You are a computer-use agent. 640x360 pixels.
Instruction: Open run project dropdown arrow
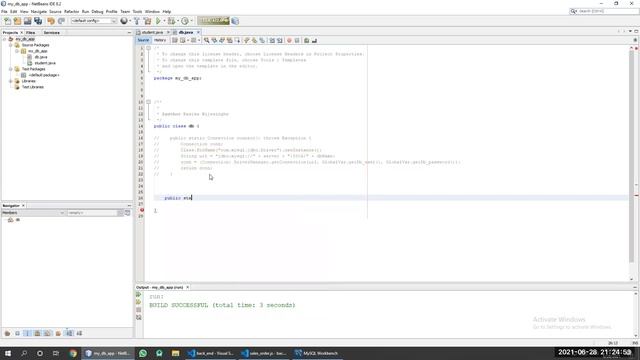coord(164,21)
